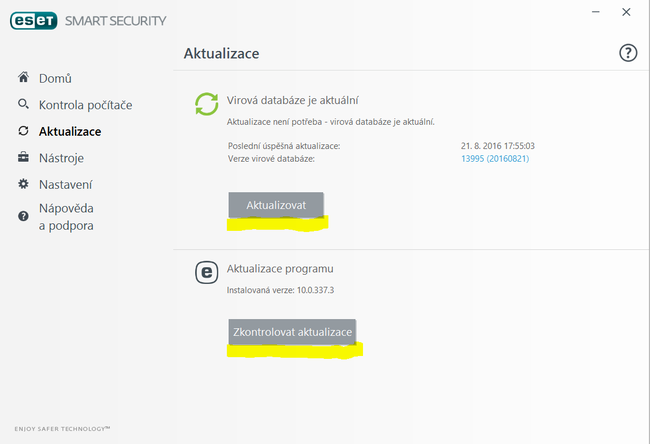
Task: Click the ESET logo in header
Action: (x=34, y=21)
